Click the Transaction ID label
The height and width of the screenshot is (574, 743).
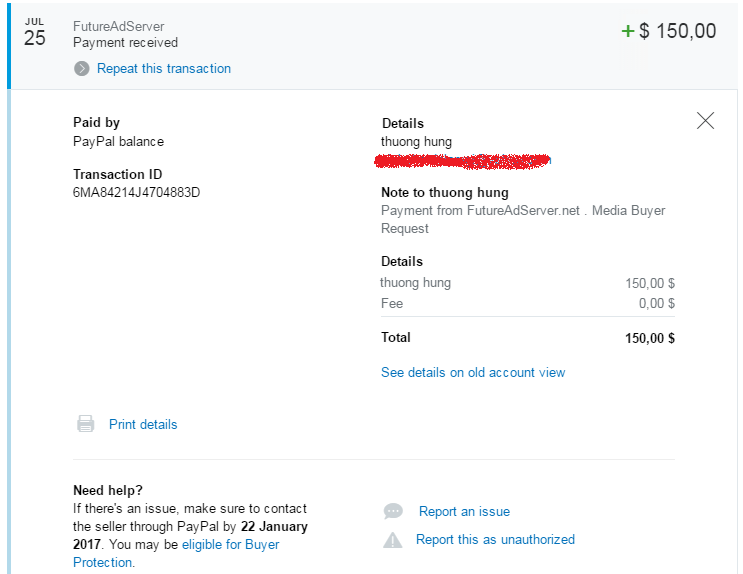tap(118, 174)
